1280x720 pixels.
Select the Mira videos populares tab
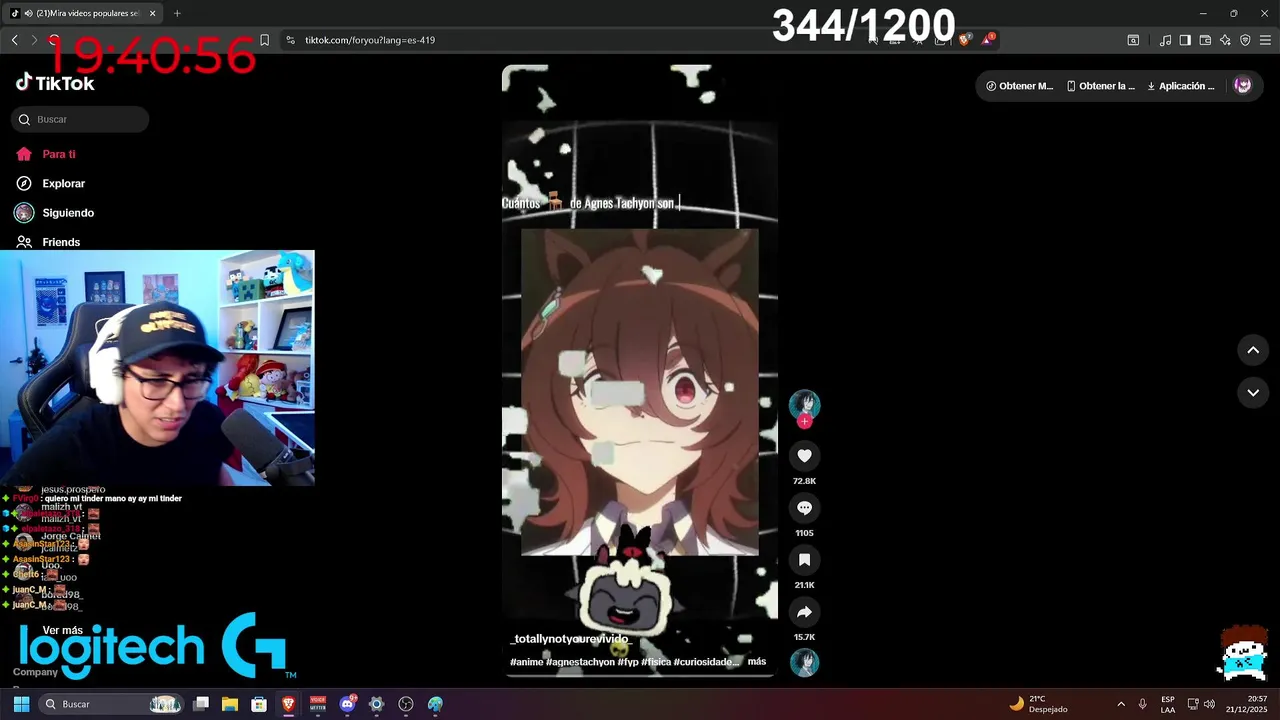pos(84,13)
